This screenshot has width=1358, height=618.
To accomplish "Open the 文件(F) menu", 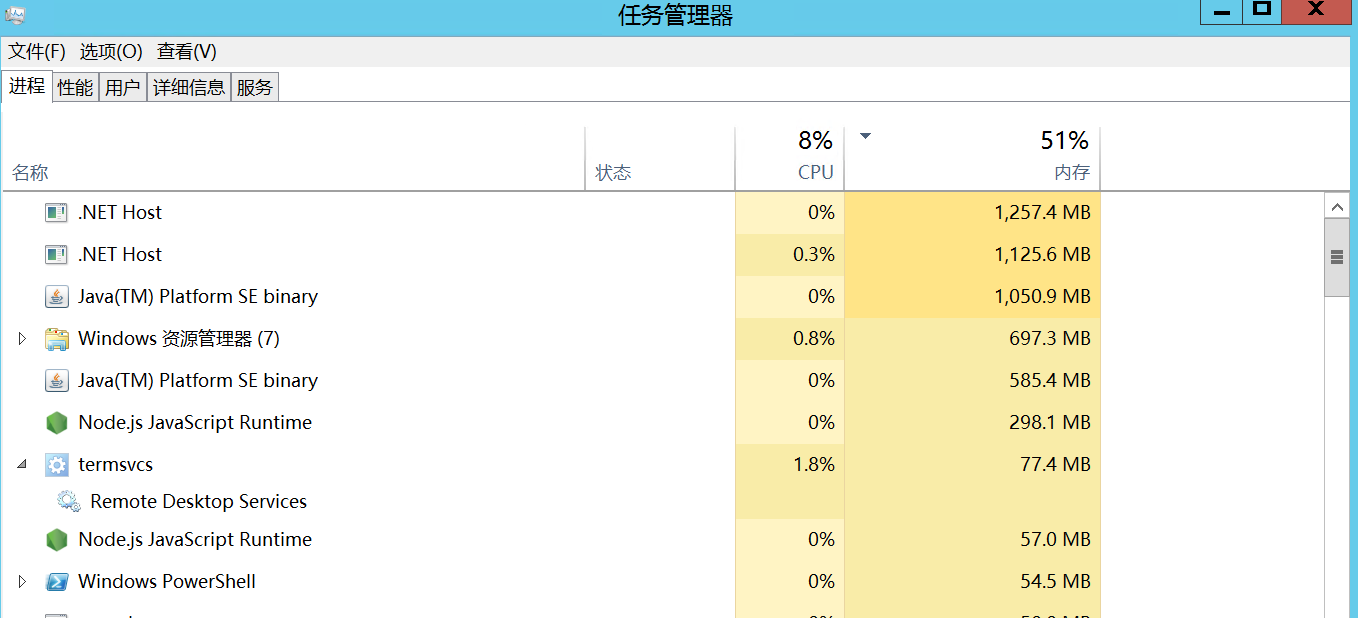I will [37, 52].
